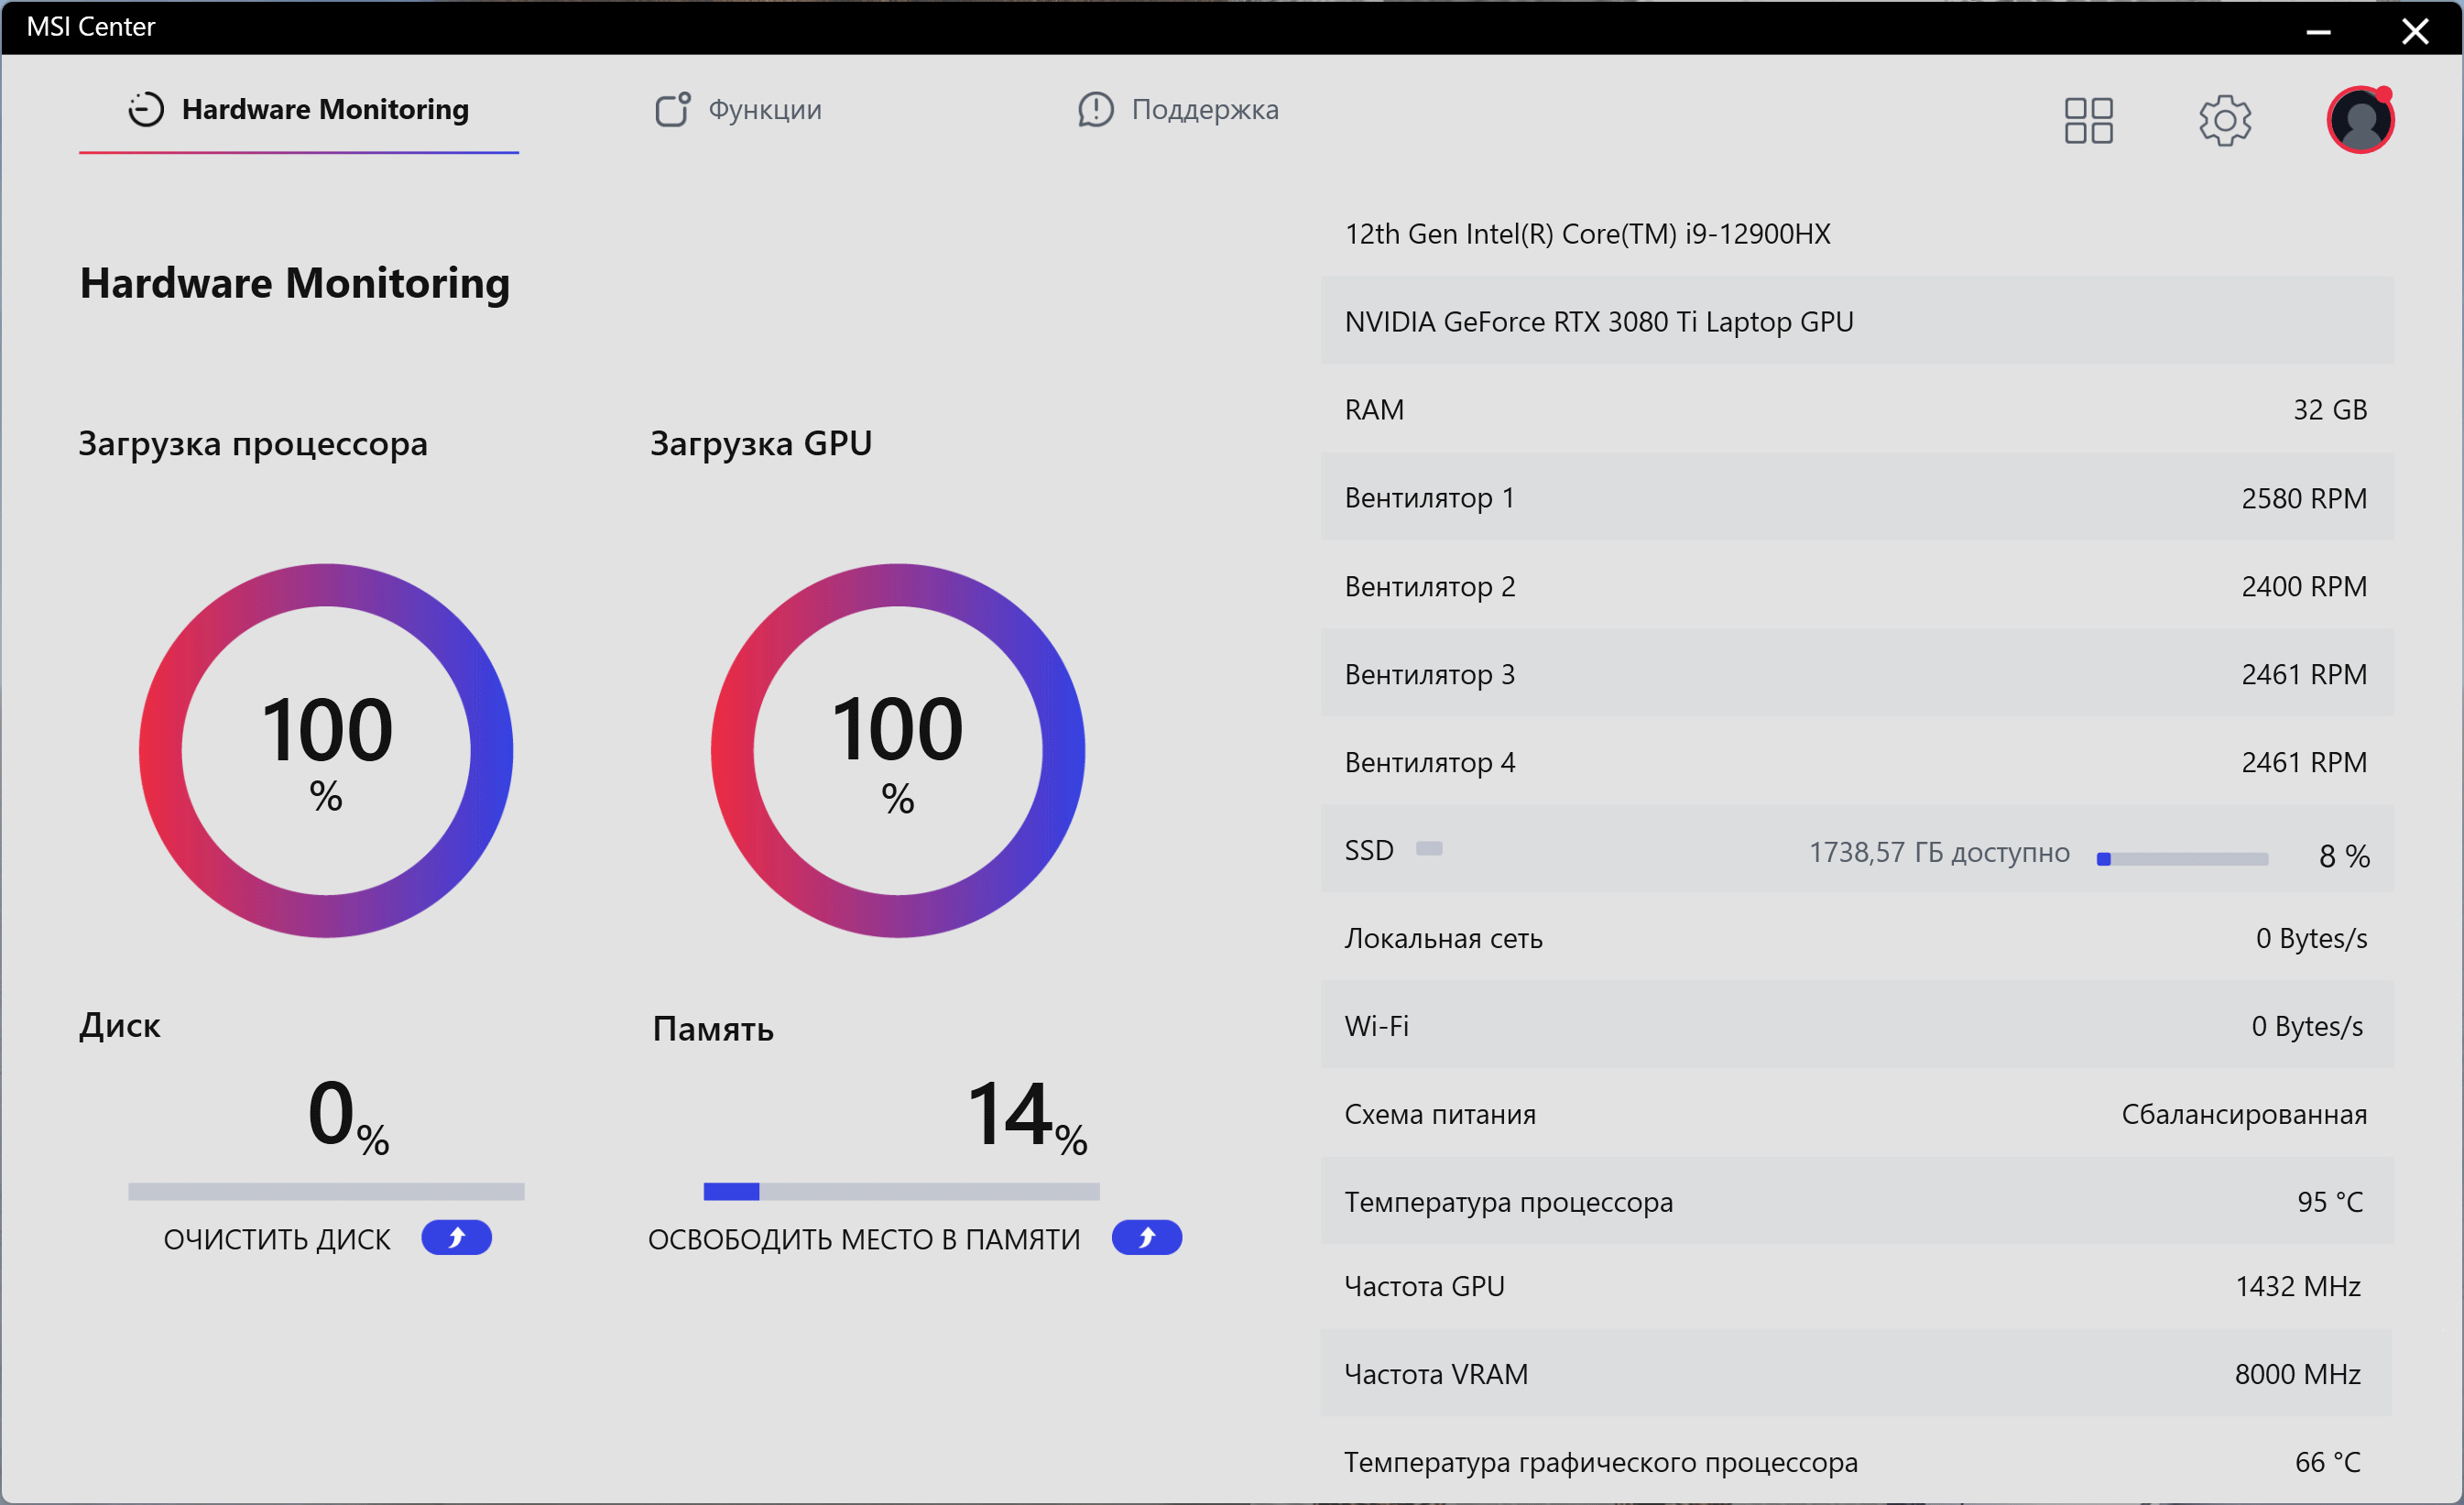Click the disk cleanup arrow icon
This screenshot has height=1505, width=2464.
(456, 1238)
